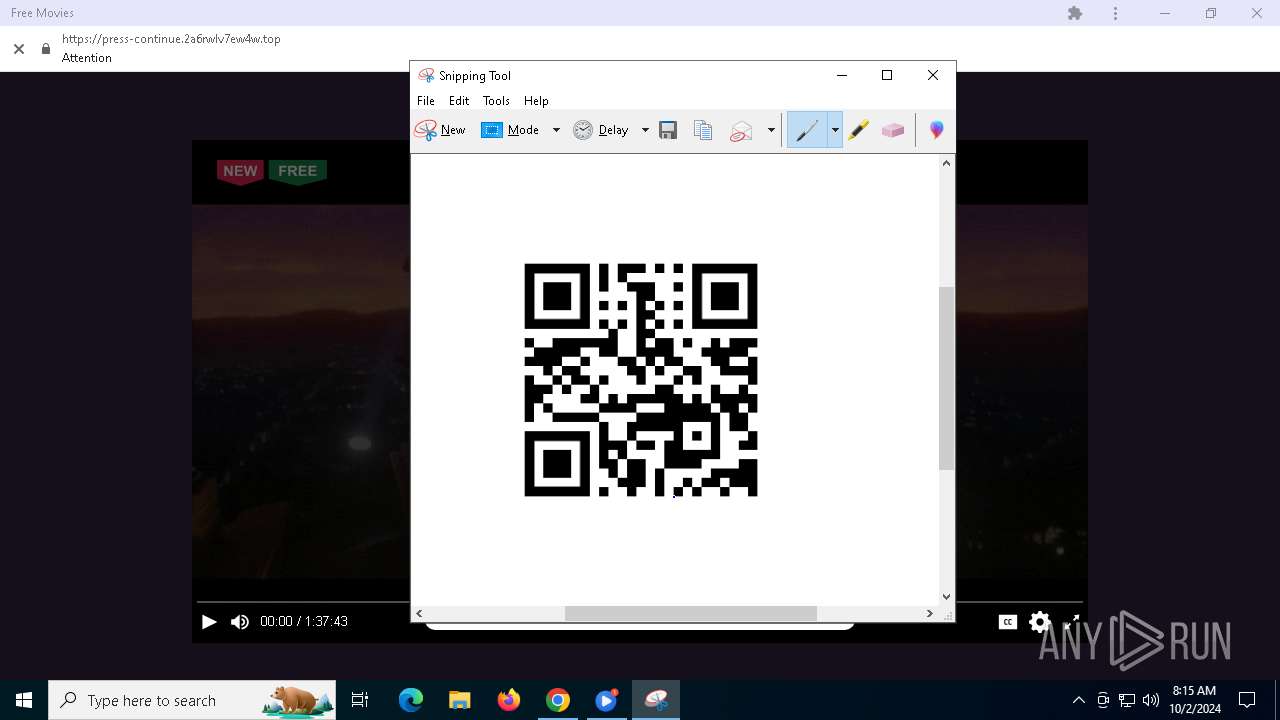Click the captured QR code image

coord(641,380)
